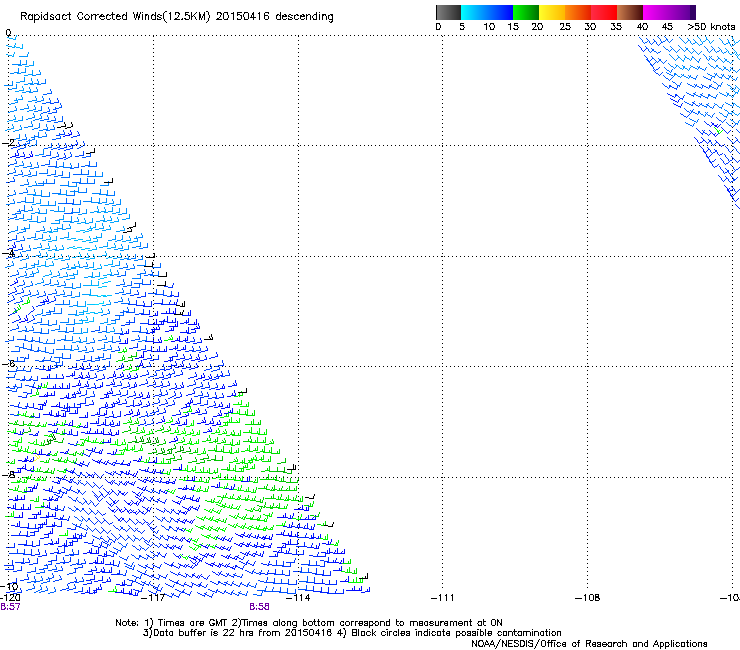The image size is (740, 650).
Task: Select the yellow 20–25 knot legend segment
Action: pyautogui.click(x=552, y=12)
